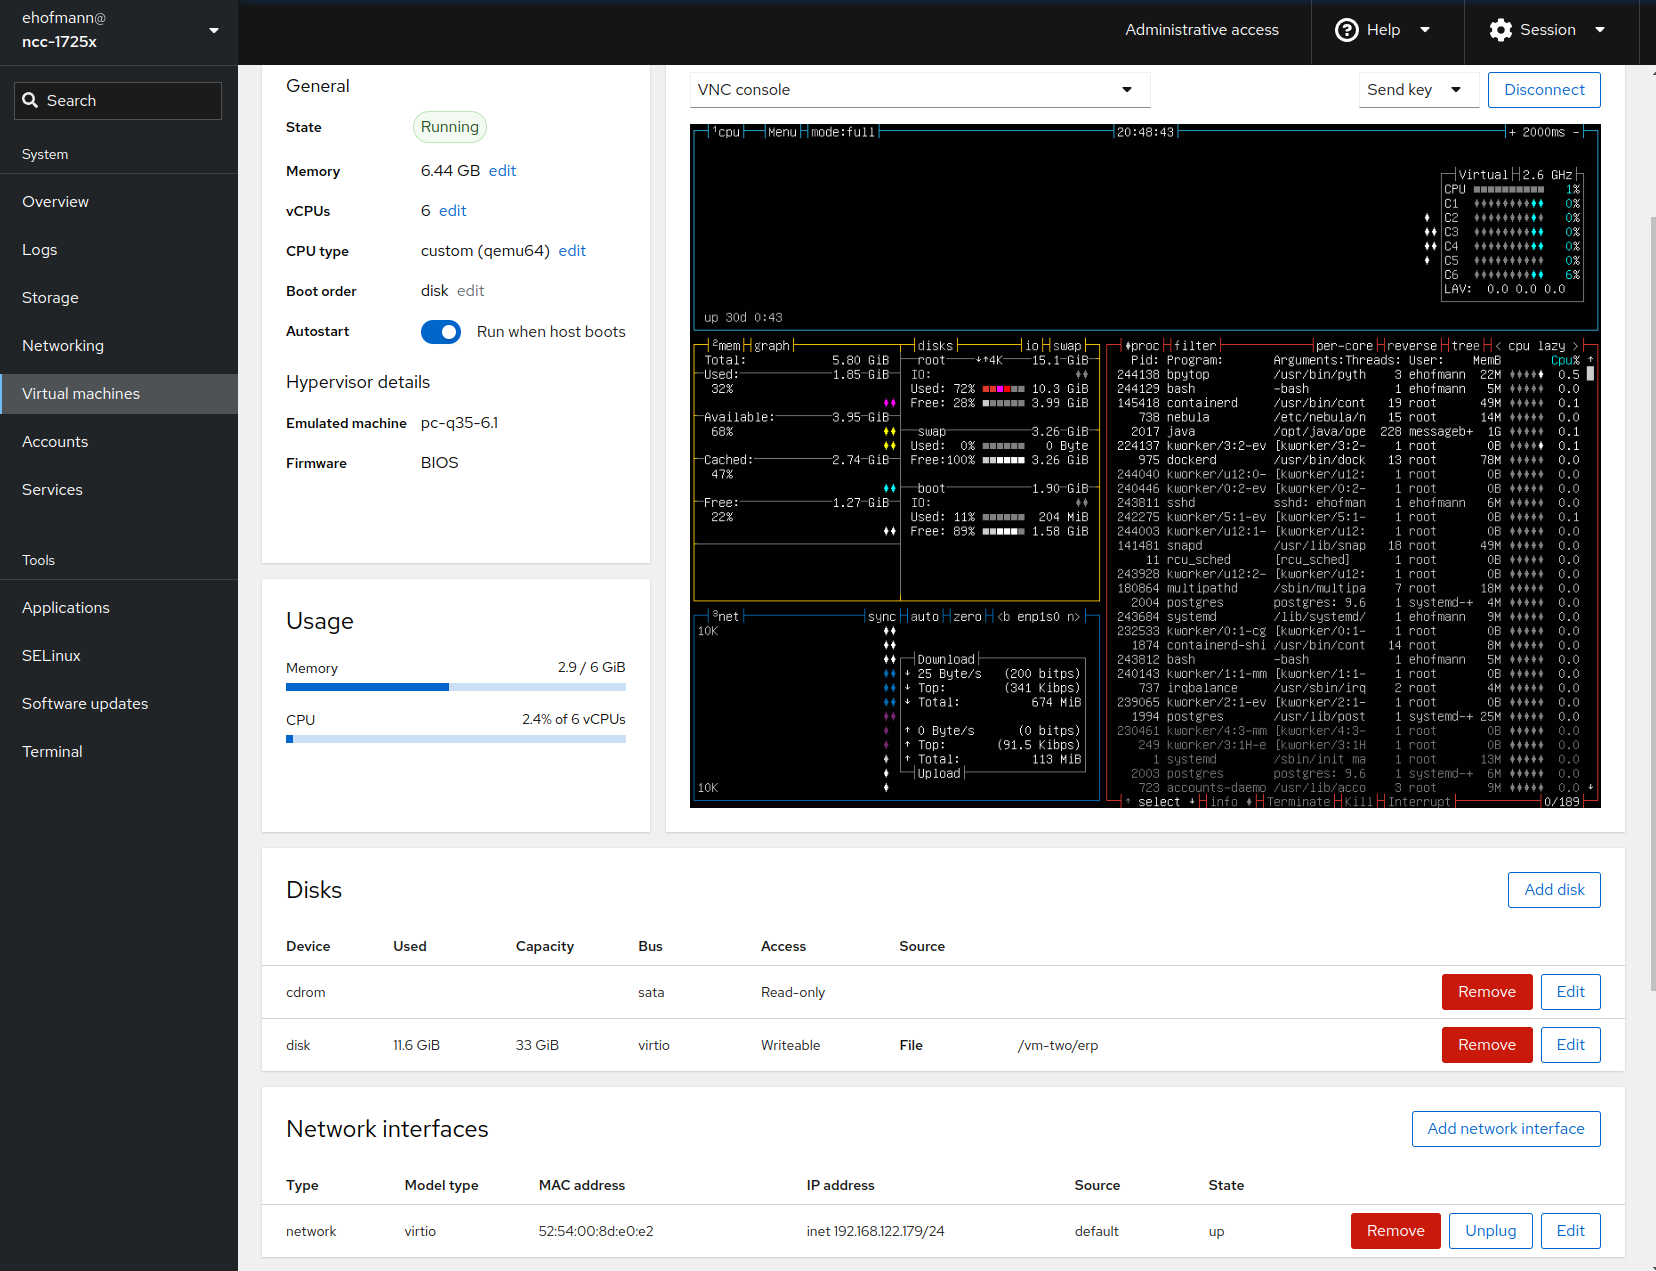Disconnect the VNC console

[1543, 90]
